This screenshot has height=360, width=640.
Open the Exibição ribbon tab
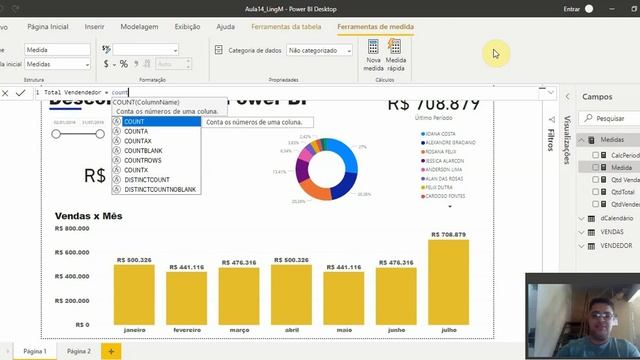click(x=187, y=27)
